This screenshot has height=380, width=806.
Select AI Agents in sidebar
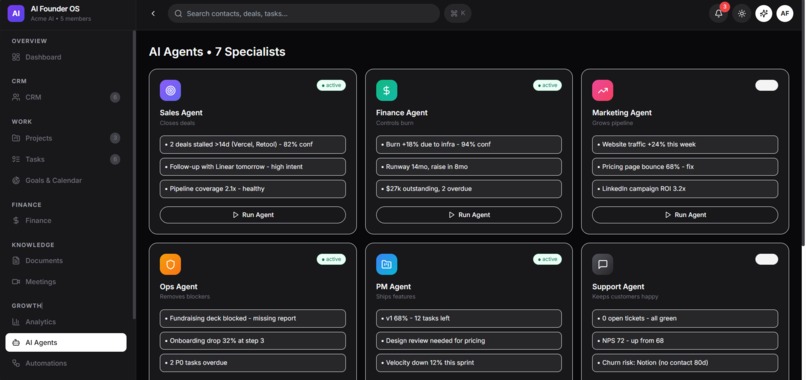point(66,342)
